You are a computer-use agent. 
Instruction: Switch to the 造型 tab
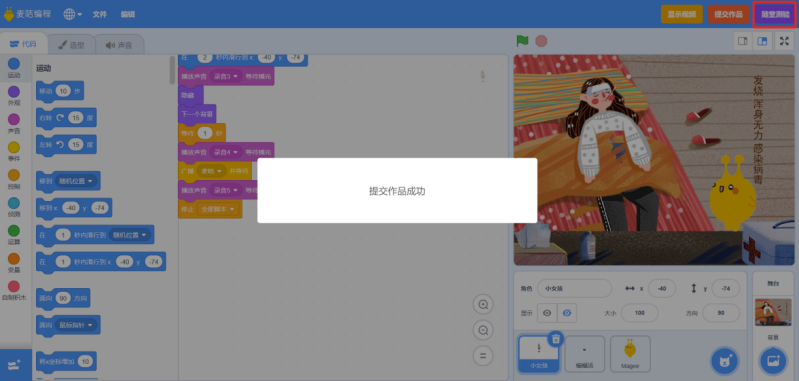coord(71,45)
